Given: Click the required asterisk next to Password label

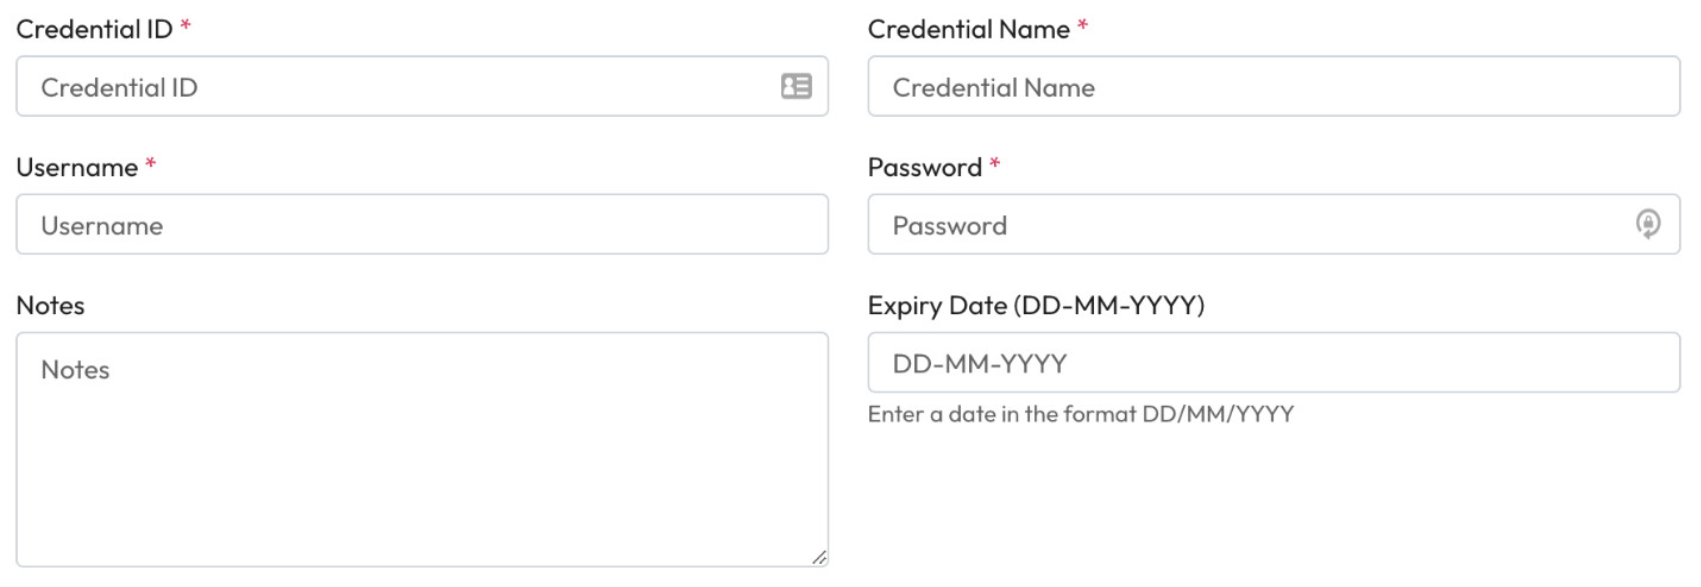Looking at the screenshot, I should pos(994,165).
